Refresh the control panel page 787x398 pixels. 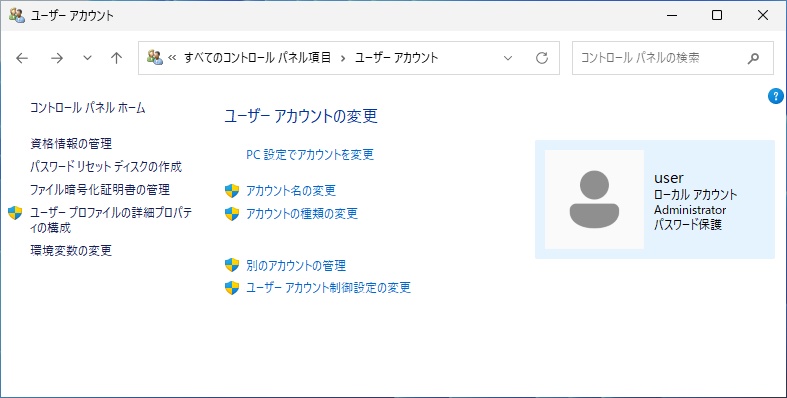542,58
